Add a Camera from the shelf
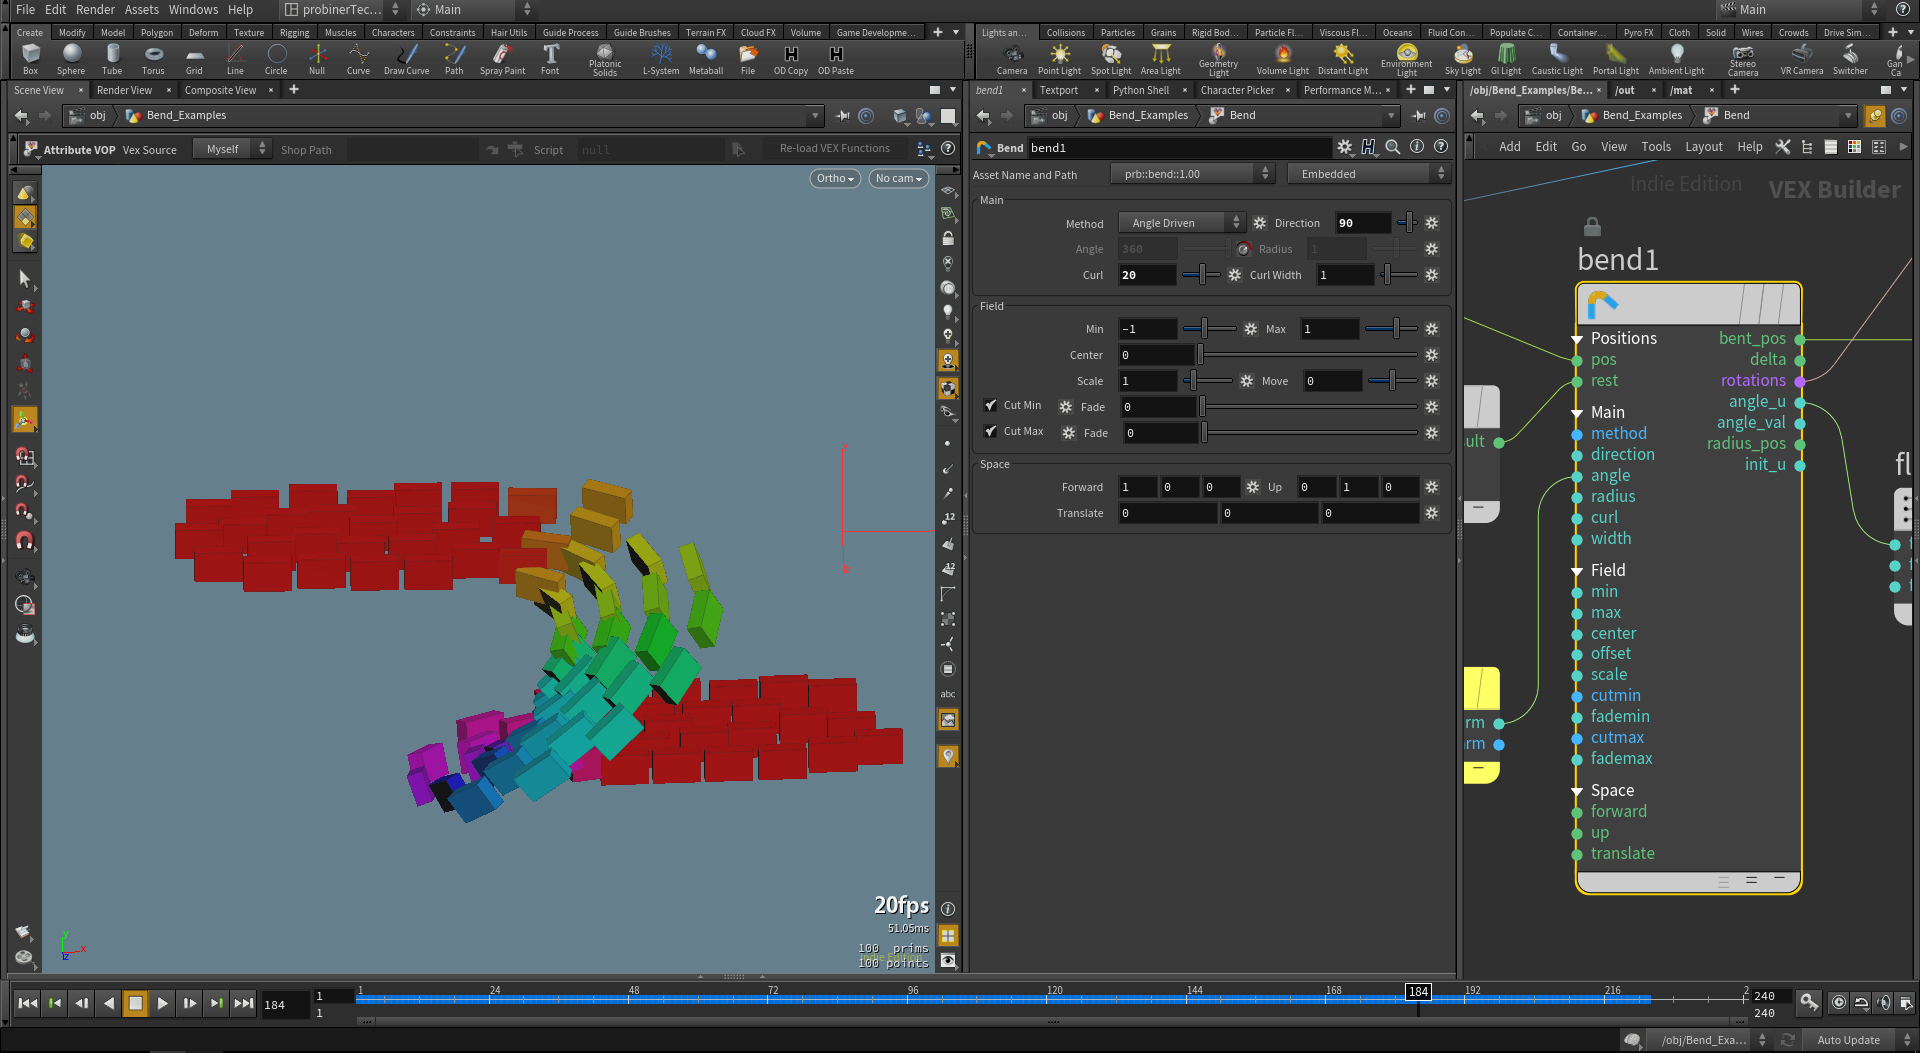This screenshot has width=1920, height=1053. click(1011, 58)
